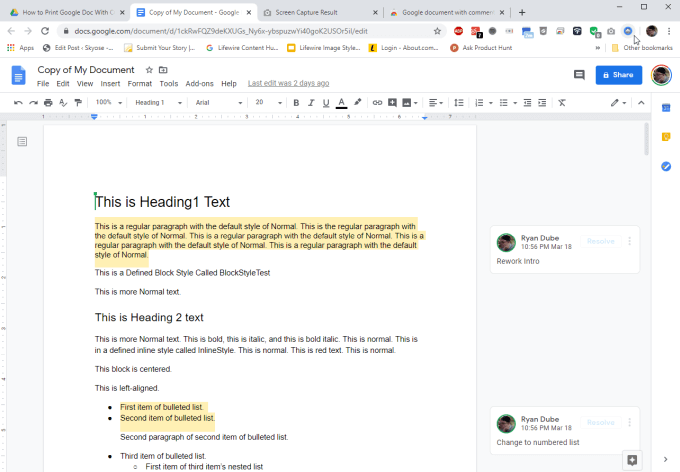Open the Calendar side panel icon
Screen dimensions: 680x472
pos(666,108)
